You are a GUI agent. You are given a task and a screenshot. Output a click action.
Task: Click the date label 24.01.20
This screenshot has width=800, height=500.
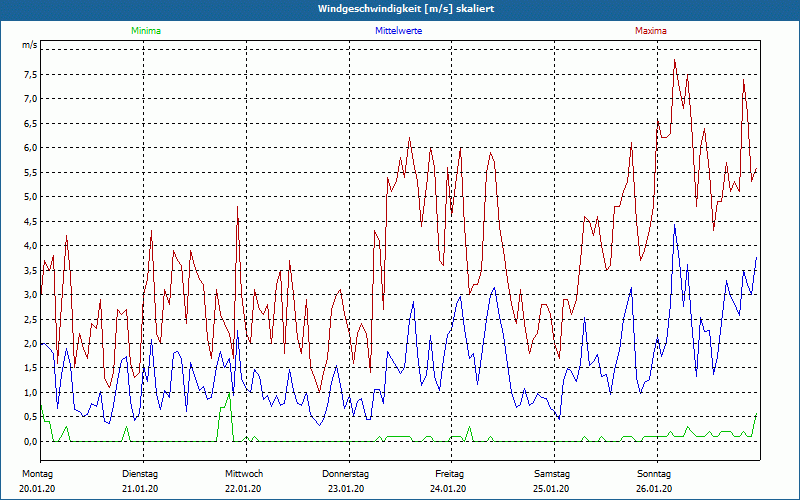pos(448,489)
